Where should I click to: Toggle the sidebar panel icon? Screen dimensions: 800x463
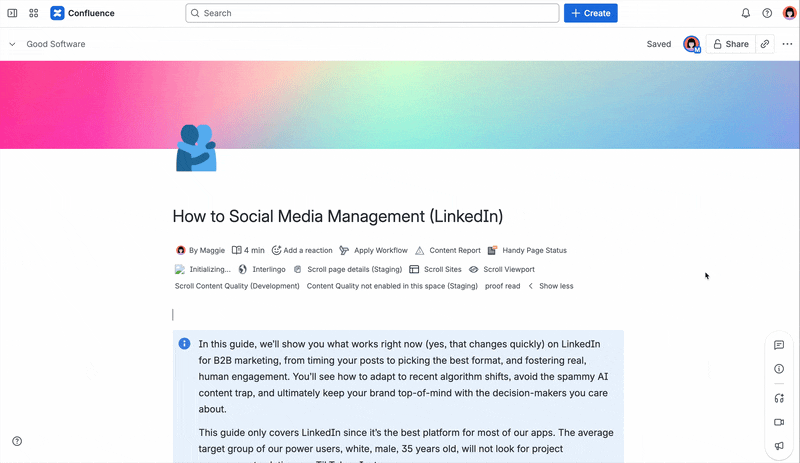click(12, 13)
